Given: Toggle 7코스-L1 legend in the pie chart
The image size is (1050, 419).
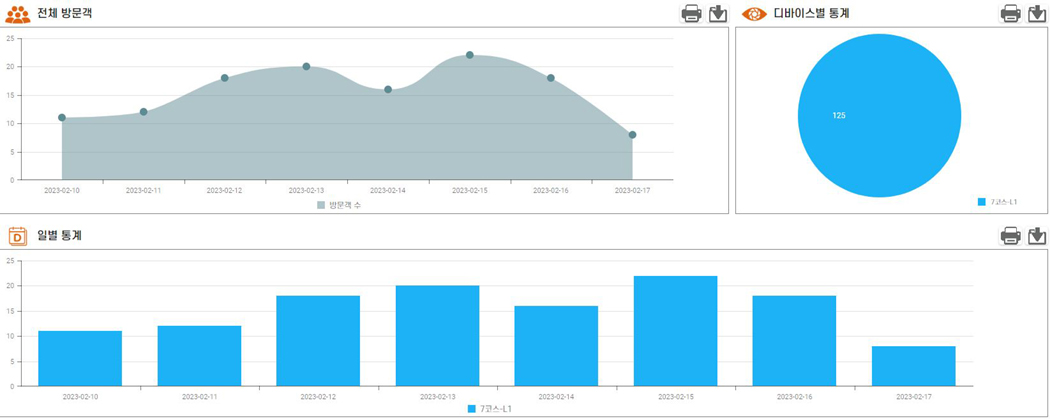Looking at the screenshot, I should tap(997, 202).
